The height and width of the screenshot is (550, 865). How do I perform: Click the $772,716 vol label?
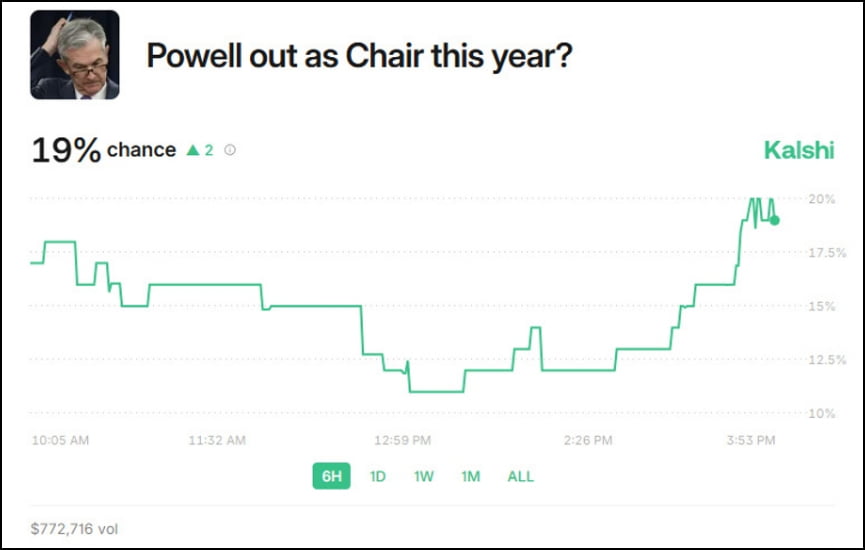[x=74, y=529]
